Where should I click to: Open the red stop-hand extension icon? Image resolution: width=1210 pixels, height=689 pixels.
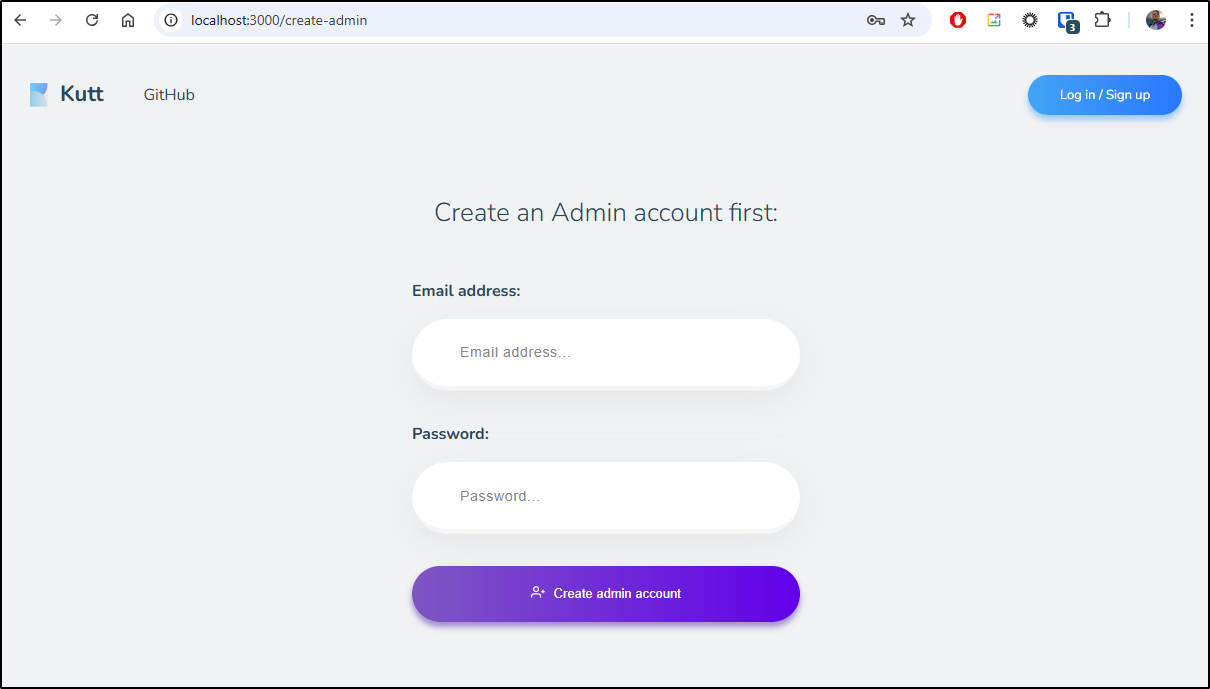coord(958,20)
